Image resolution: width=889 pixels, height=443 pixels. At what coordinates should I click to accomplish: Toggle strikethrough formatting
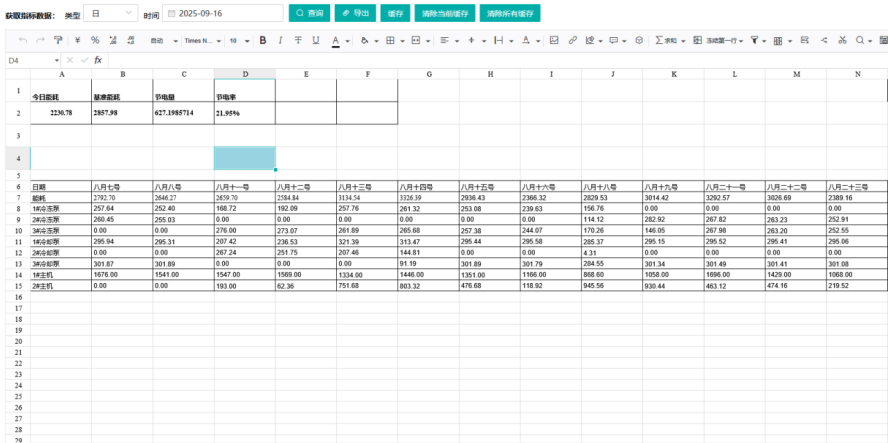coord(298,41)
